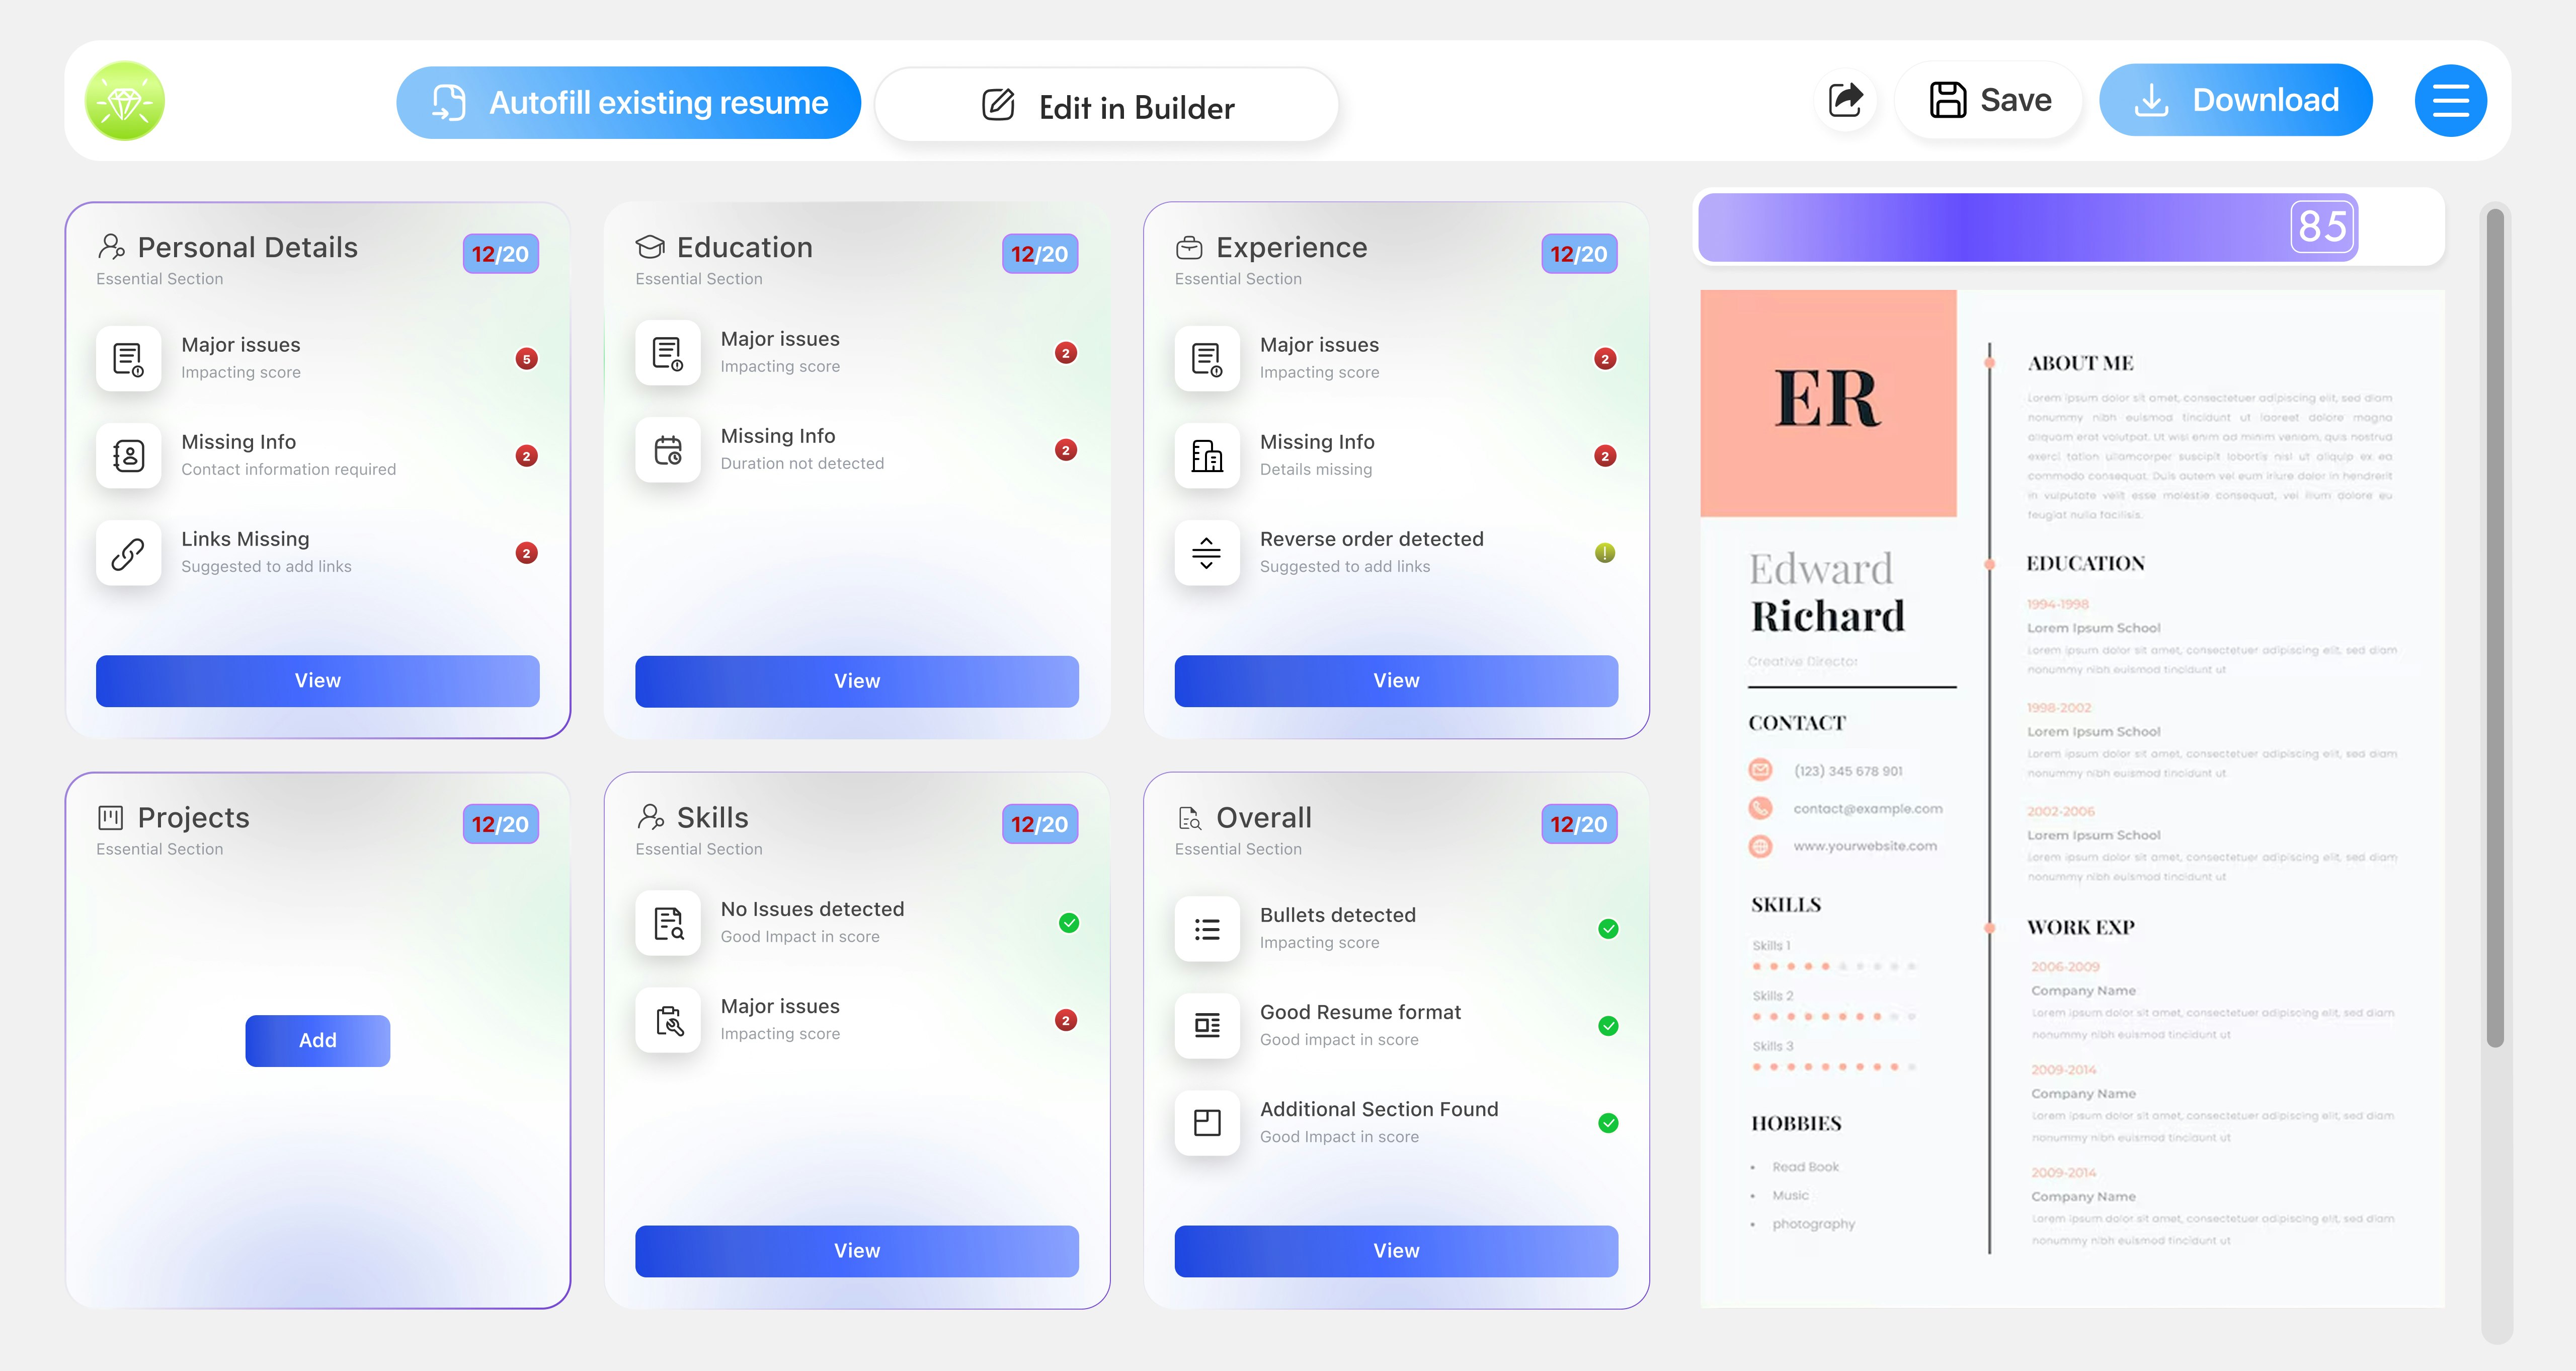Click Education Missing Info calendar icon
Viewport: 2576px width, 1371px height.
point(667,449)
